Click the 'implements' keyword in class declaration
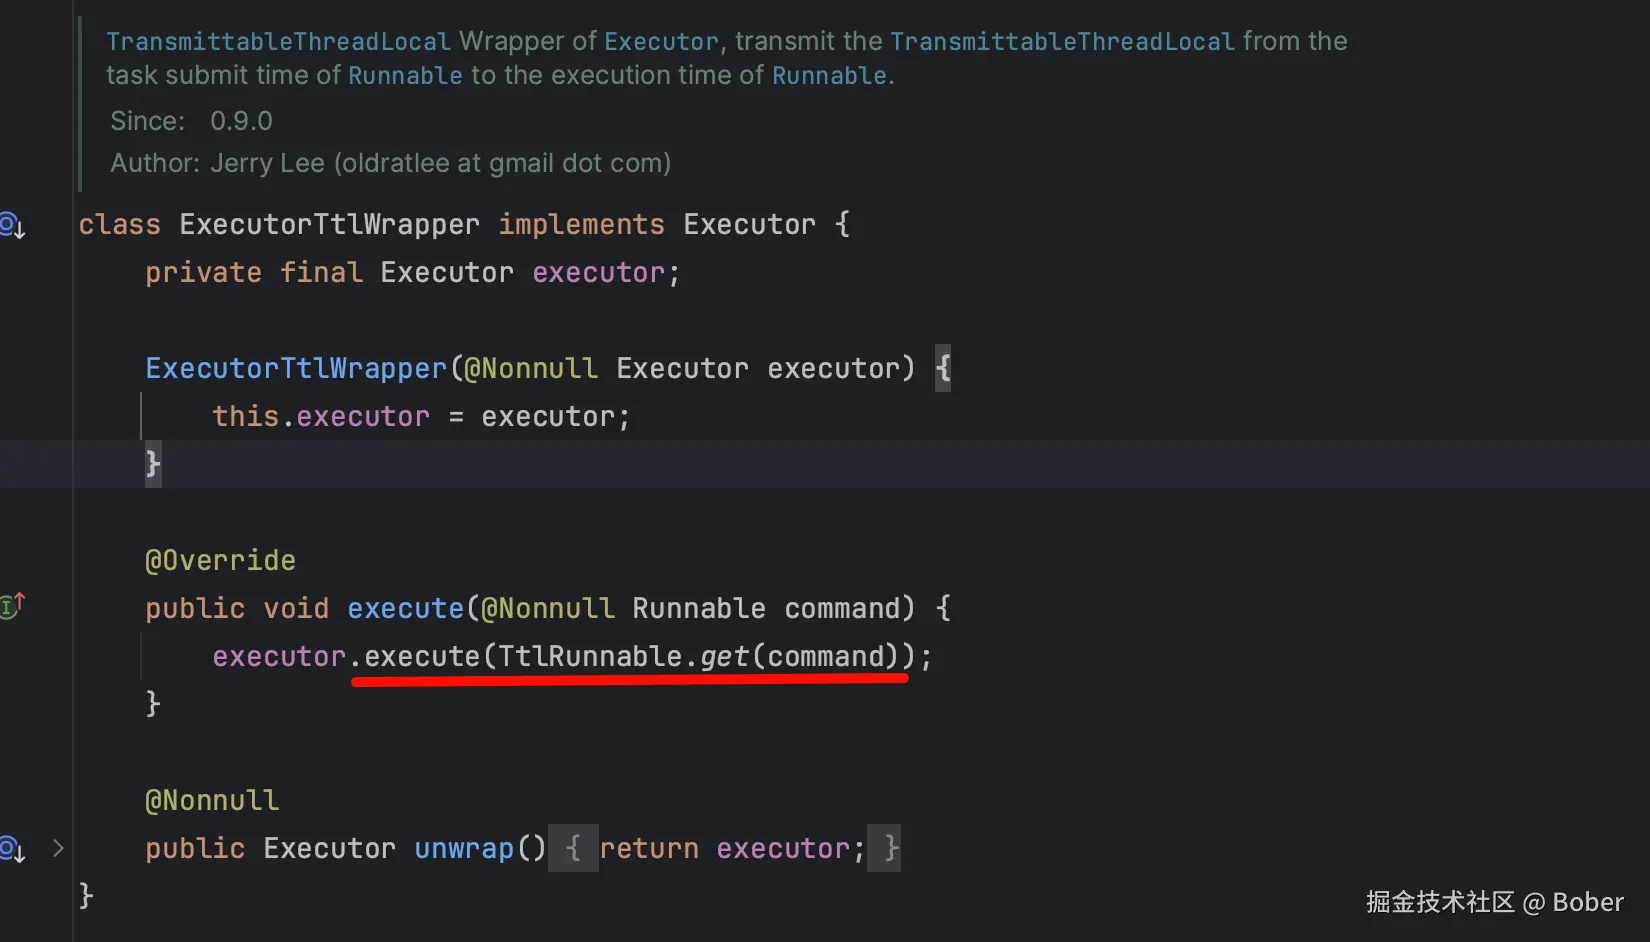Screen dimensions: 1650x942 (581, 224)
